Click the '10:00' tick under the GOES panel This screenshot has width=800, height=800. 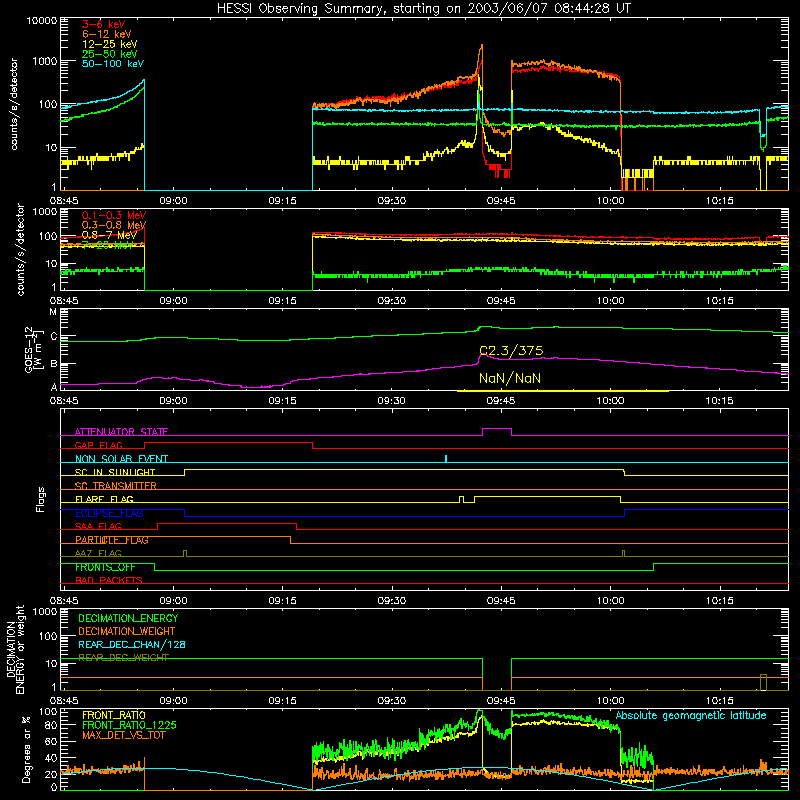coord(610,401)
